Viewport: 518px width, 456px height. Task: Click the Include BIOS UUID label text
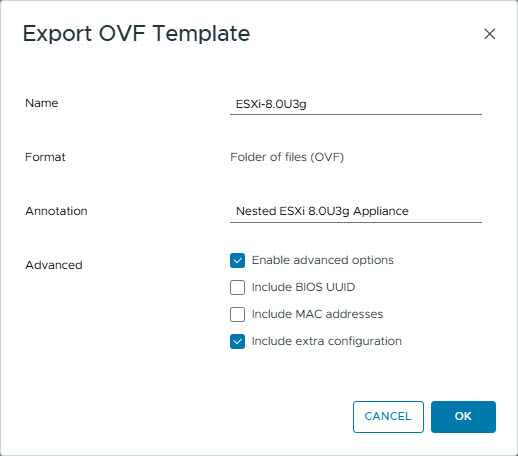[303, 287]
